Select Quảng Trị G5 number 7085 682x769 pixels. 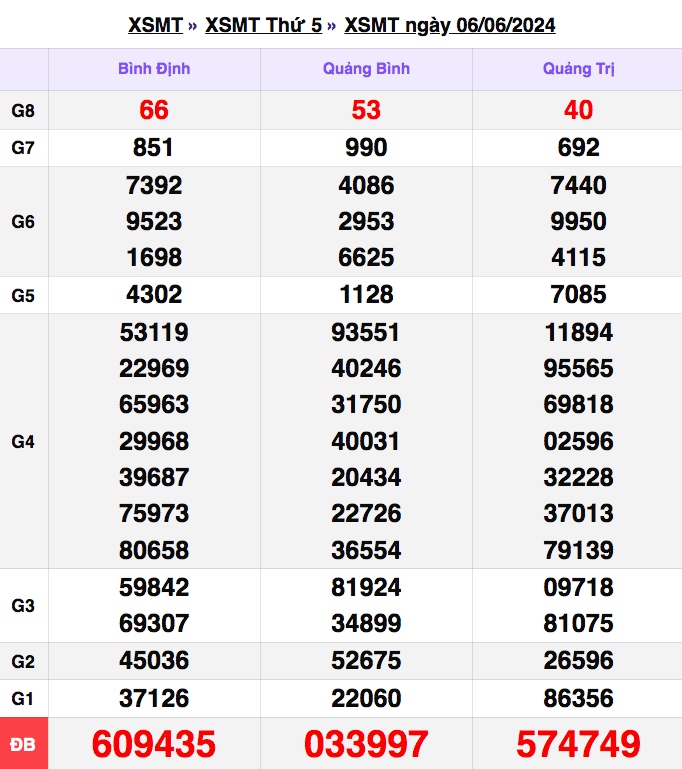[578, 295]
